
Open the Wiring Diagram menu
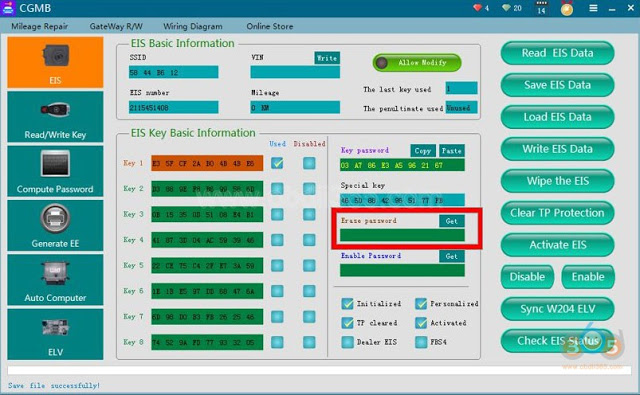pyautogui.click(x=193, y=27)
